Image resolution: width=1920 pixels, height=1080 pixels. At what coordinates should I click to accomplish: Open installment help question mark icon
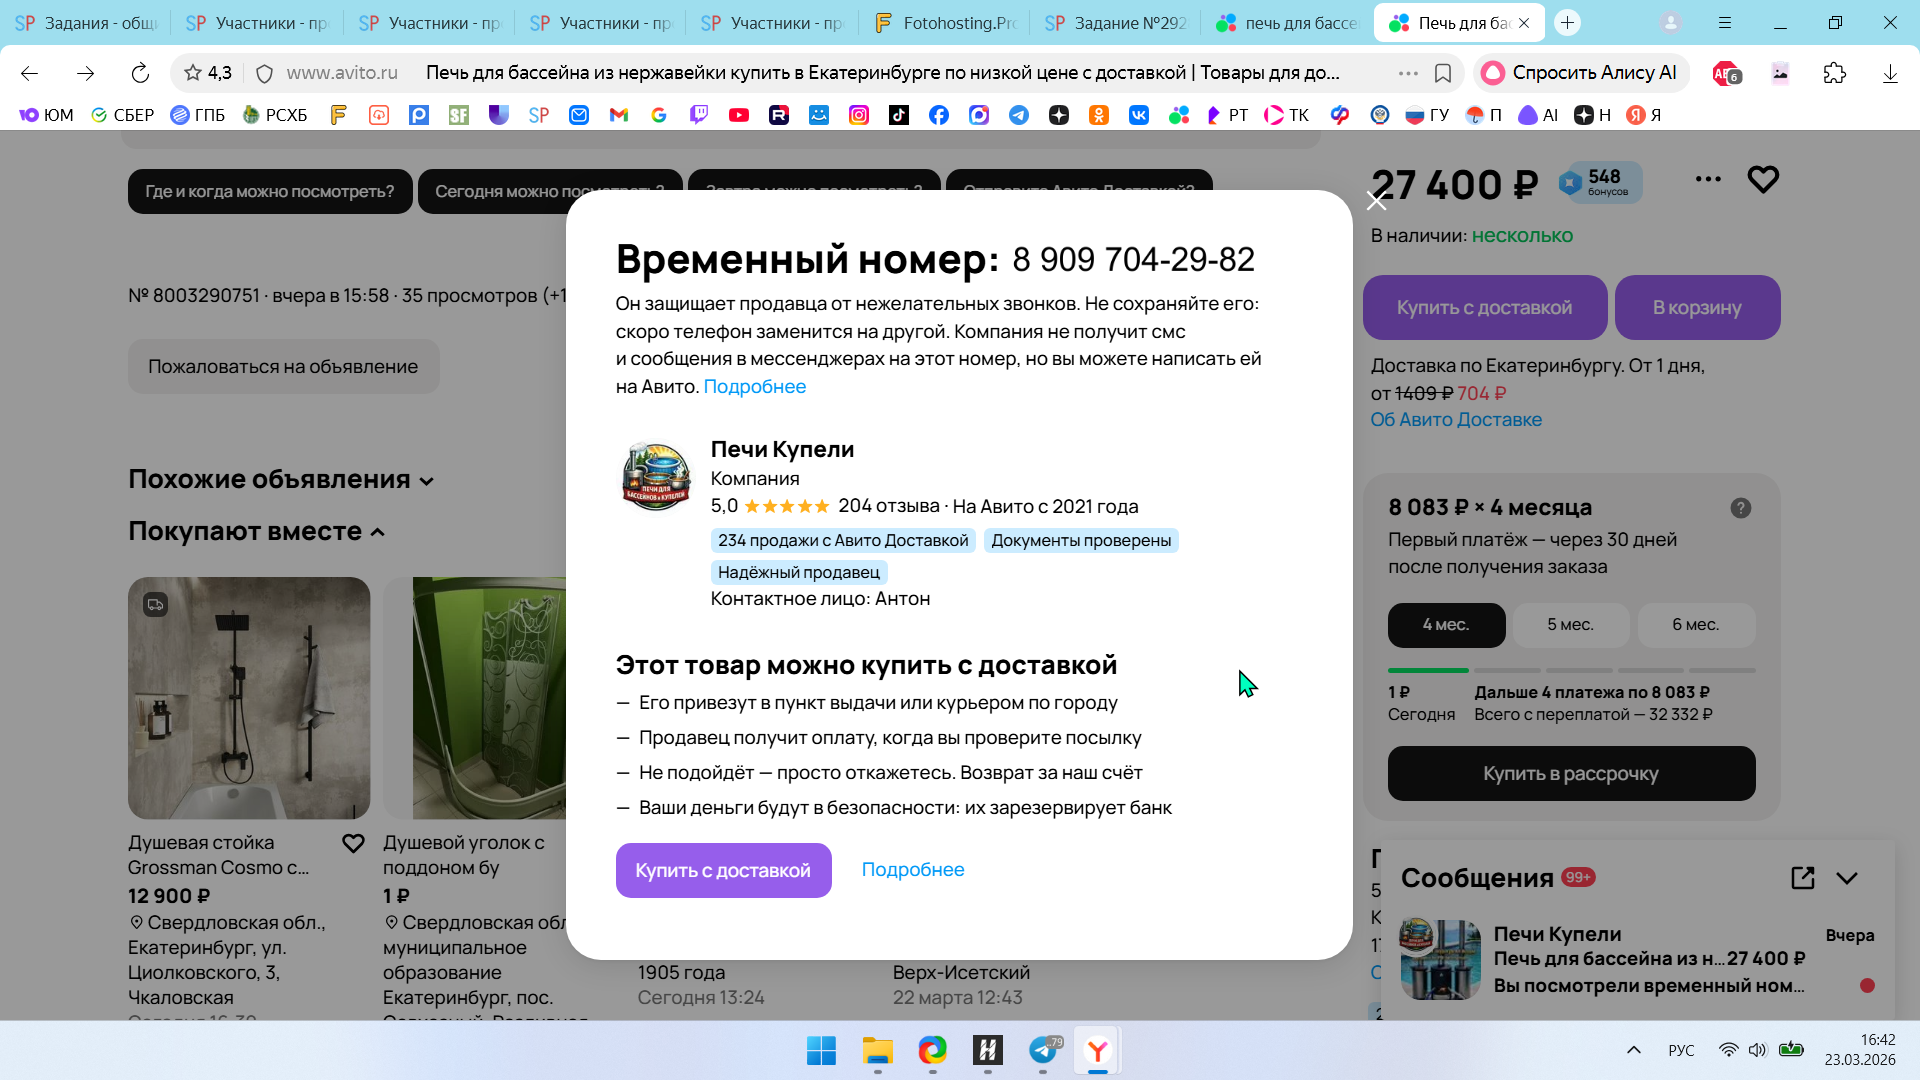[x=1740, y=508]
